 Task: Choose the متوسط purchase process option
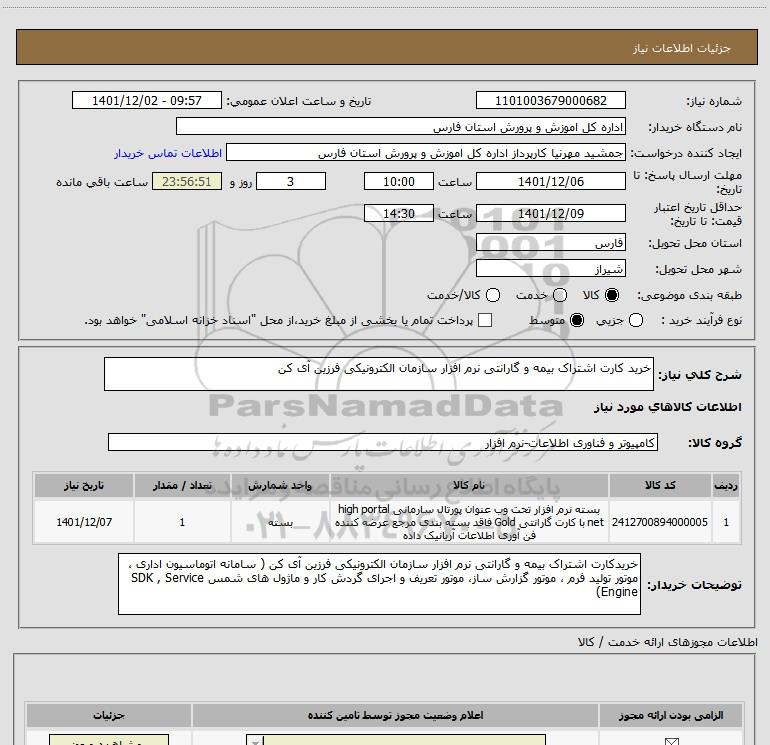(577, 320)
